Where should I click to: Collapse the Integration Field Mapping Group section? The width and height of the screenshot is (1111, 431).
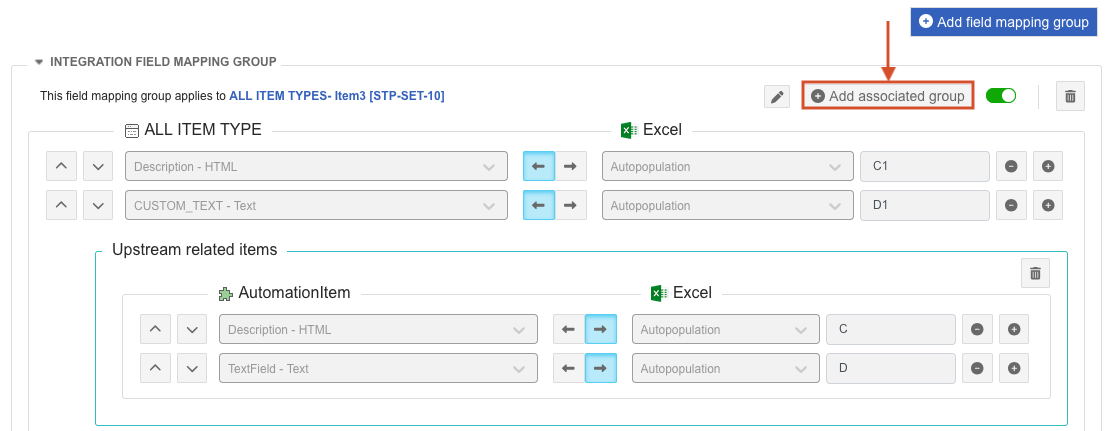click(x=39, y=62)
